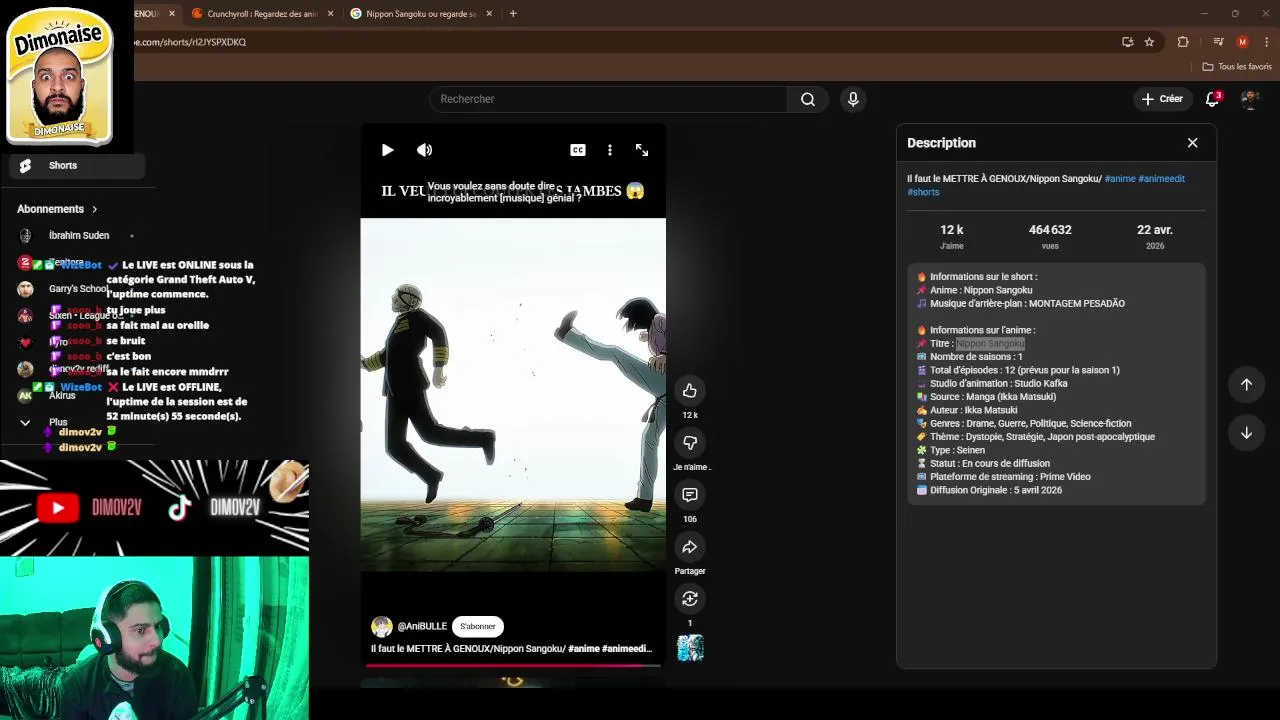
Task: Click the #anime hashtag in description
Action: click(1120, 179)
